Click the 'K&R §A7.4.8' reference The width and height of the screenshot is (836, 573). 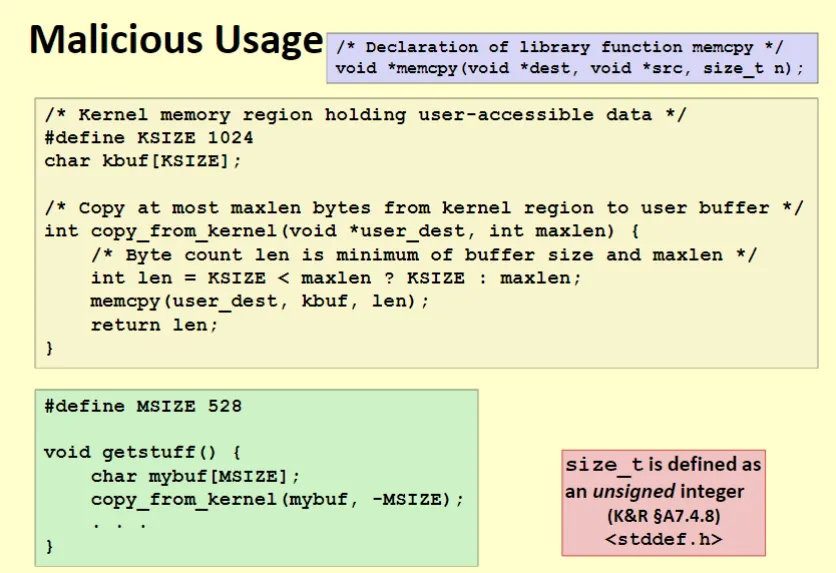(x=662, y=517)
